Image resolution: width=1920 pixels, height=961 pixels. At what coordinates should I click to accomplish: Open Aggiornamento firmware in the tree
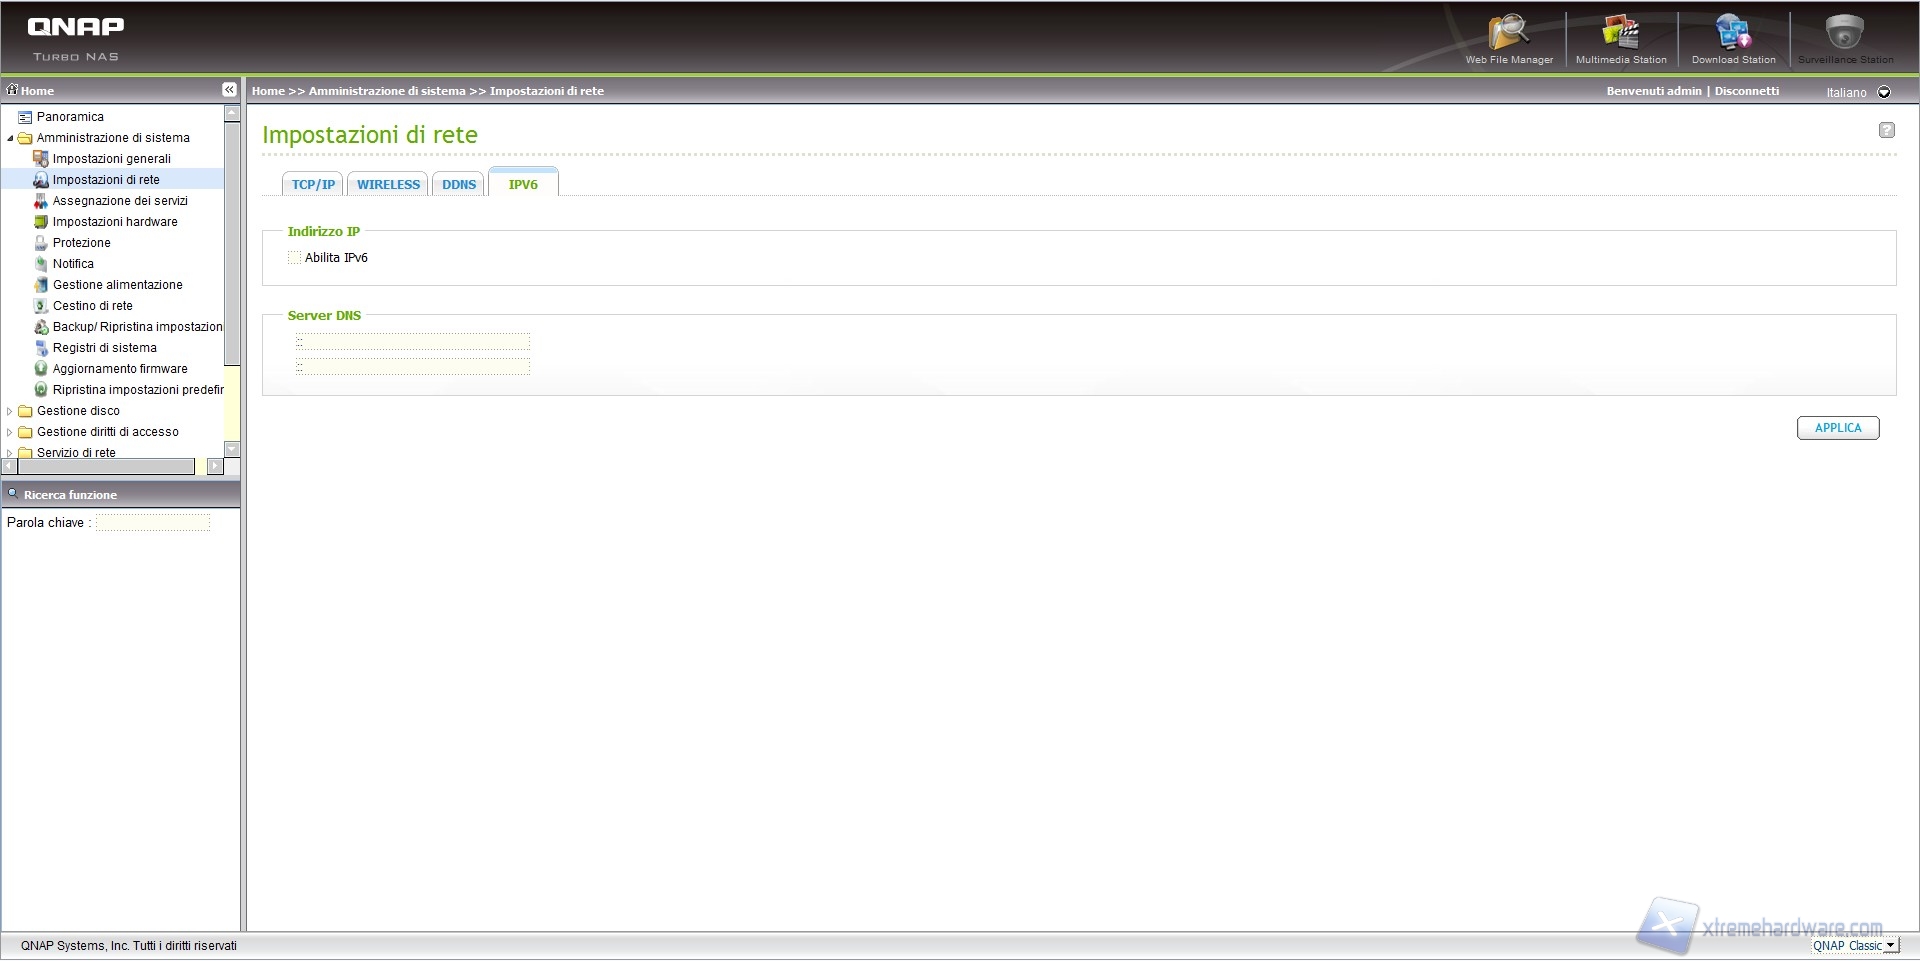click(x=120, y=369)
